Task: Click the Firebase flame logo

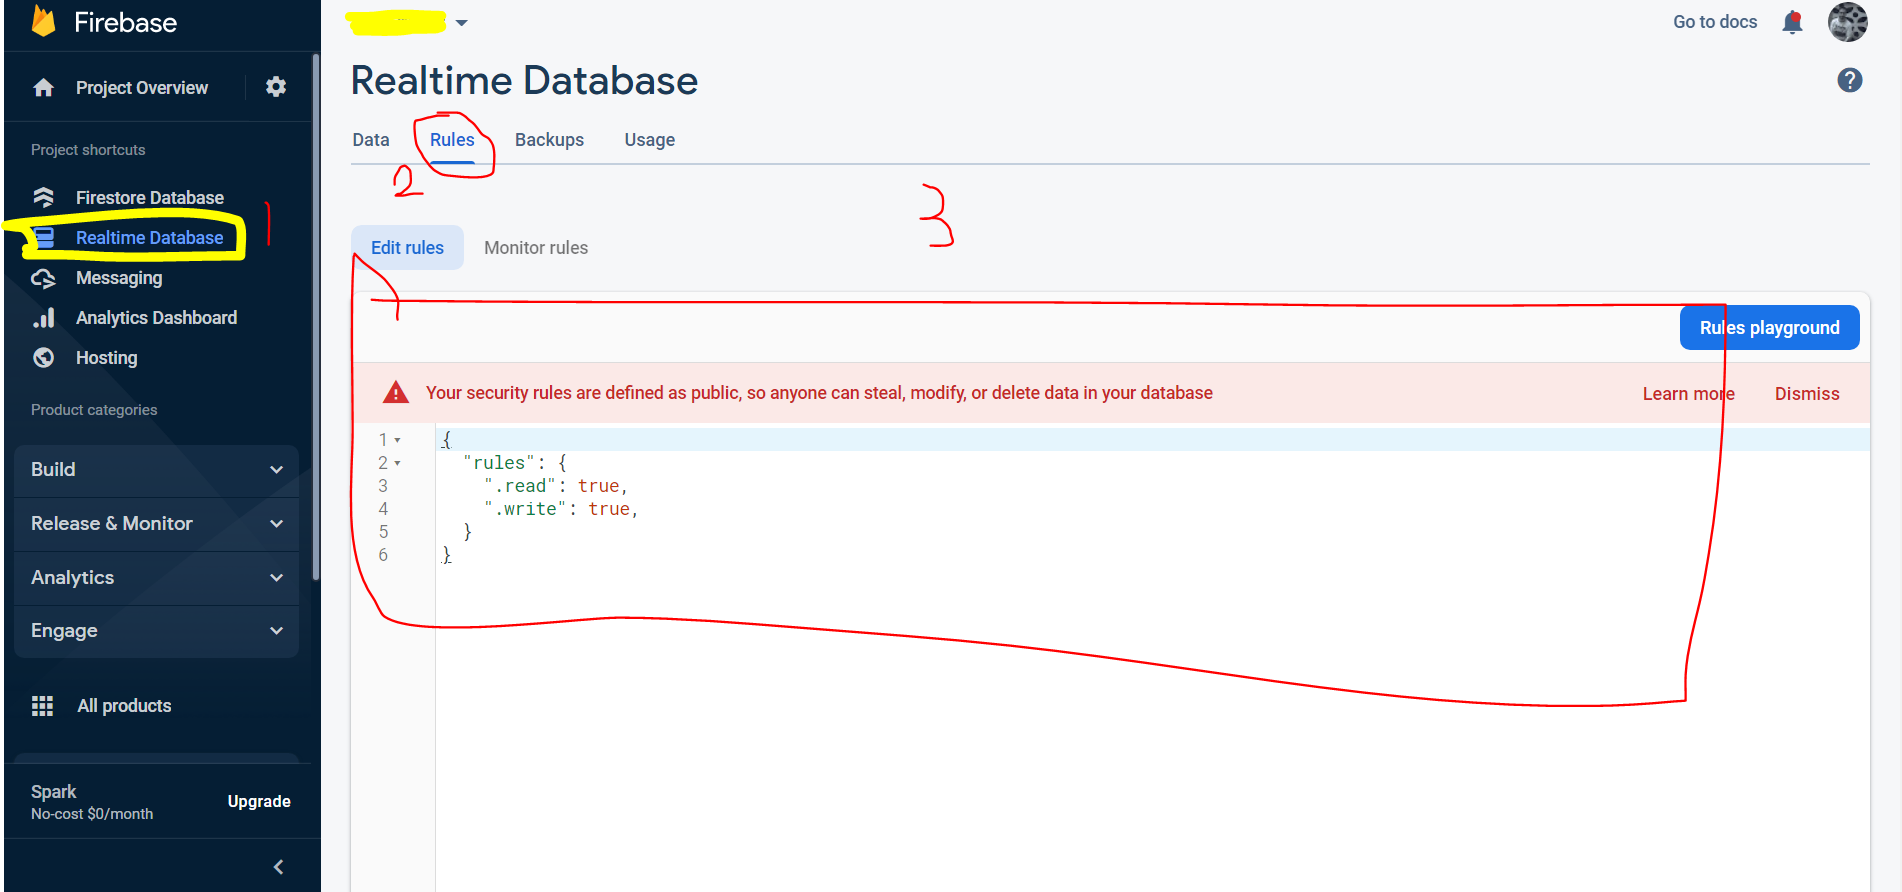Action: [x=43, y=21]
